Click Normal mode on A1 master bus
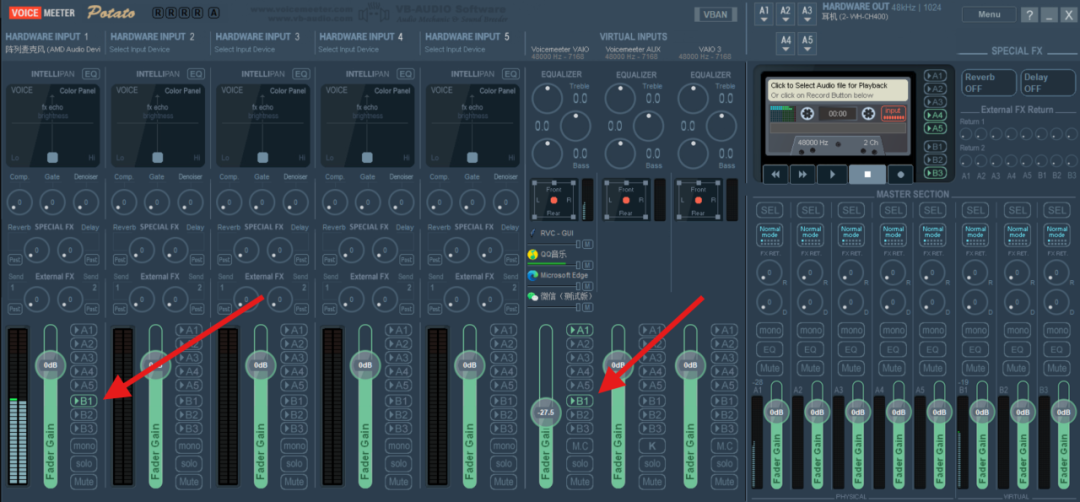The width and height of the screenshot is (1080, 502). 769,234
